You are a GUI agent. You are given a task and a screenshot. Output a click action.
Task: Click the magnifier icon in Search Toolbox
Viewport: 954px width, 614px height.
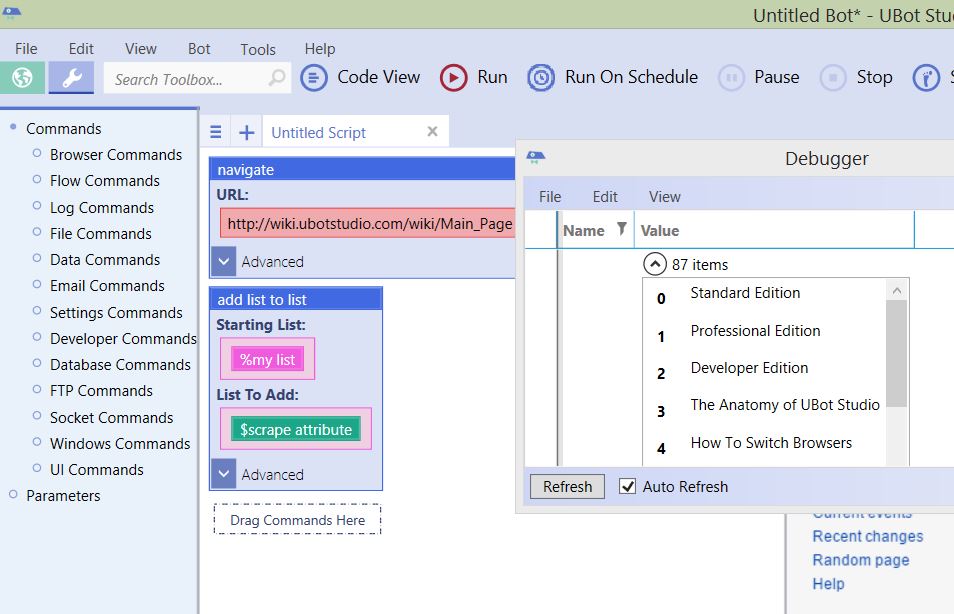click(277, 78)
